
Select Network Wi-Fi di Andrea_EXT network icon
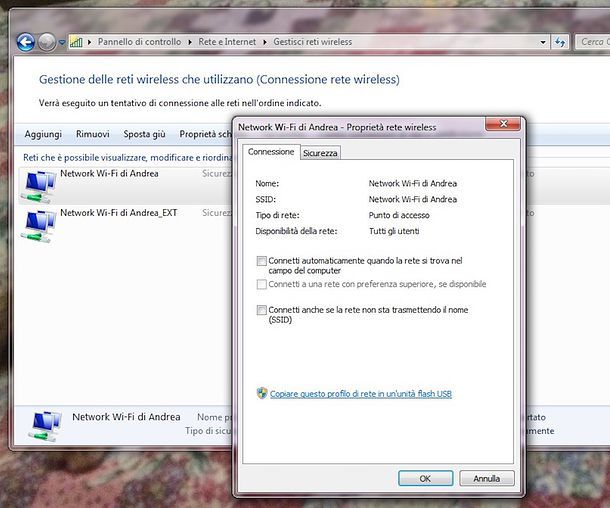[x=39, y=223]
